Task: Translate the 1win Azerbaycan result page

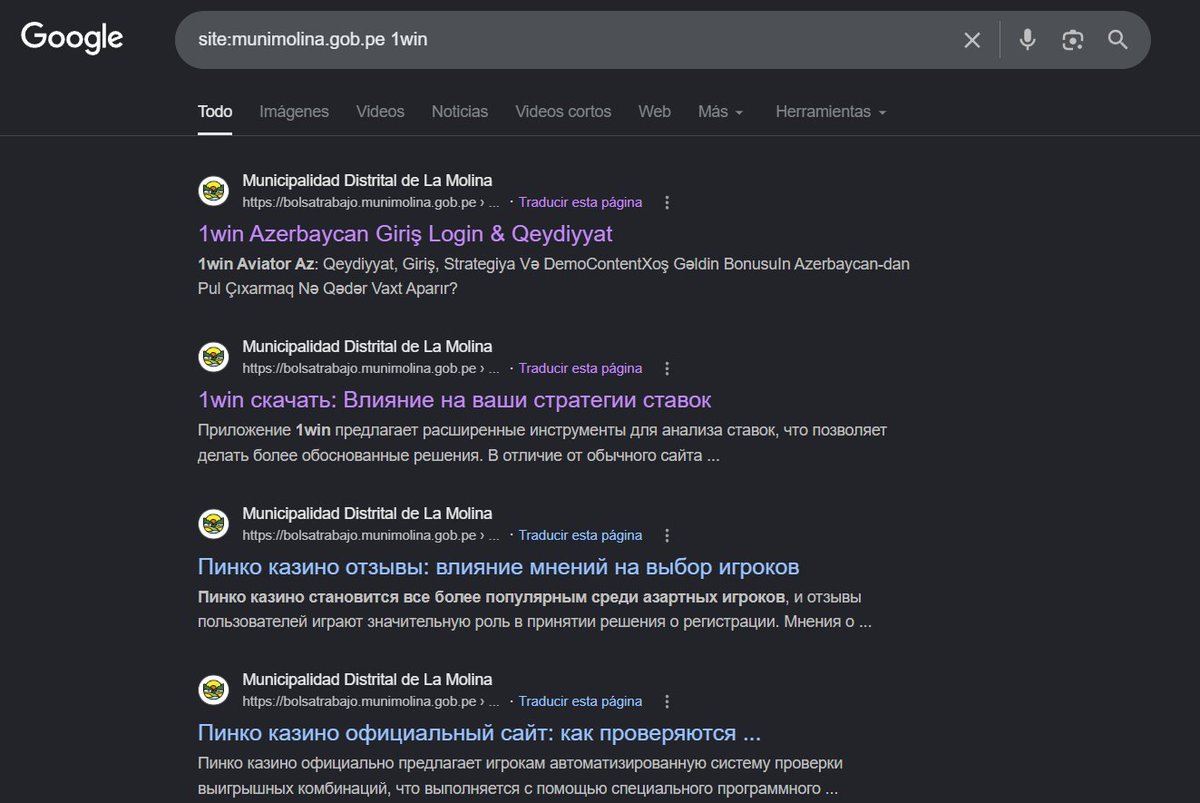Action: [580, 202]
